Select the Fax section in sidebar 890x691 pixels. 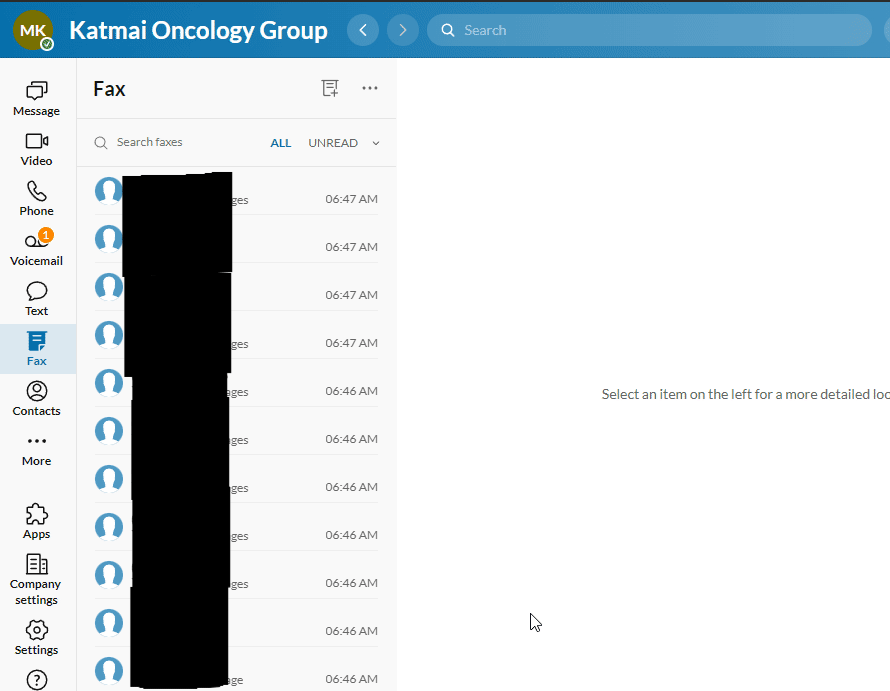pyautogui.click(x=36, y=349)
